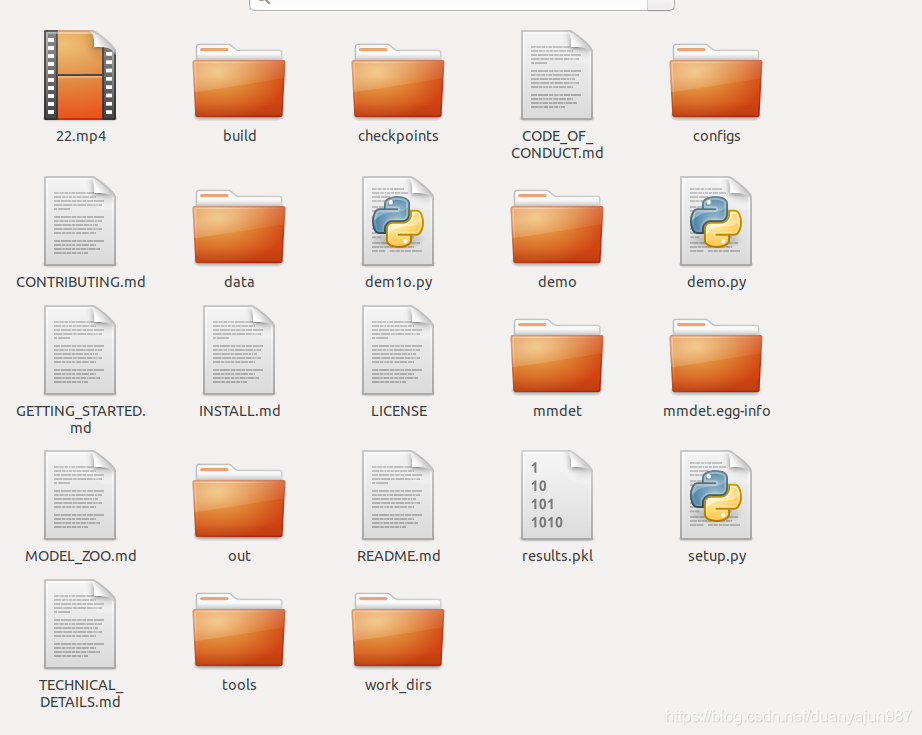Select the GETTING_STARTED.md document icon
This screenshot has height=735, width=922.
click(80, 350)
